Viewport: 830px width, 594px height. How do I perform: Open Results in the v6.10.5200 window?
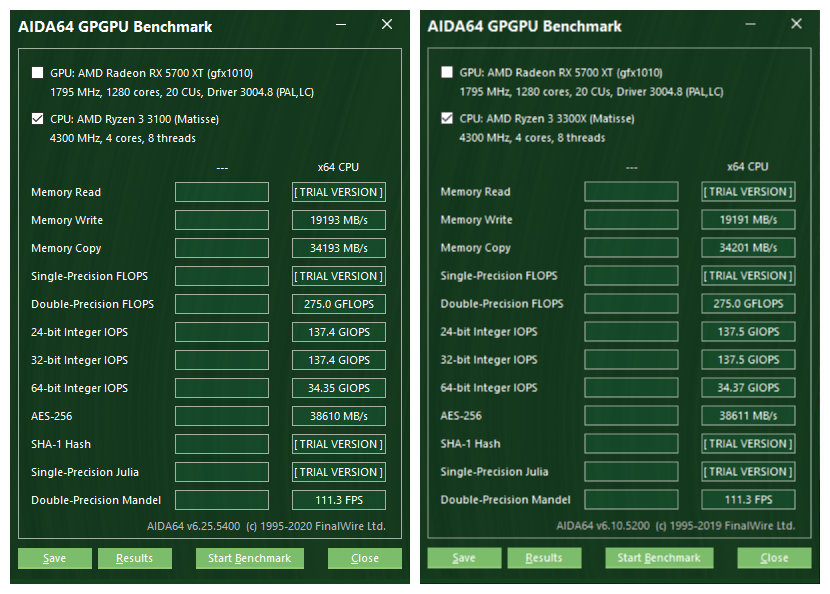(544, 558)
